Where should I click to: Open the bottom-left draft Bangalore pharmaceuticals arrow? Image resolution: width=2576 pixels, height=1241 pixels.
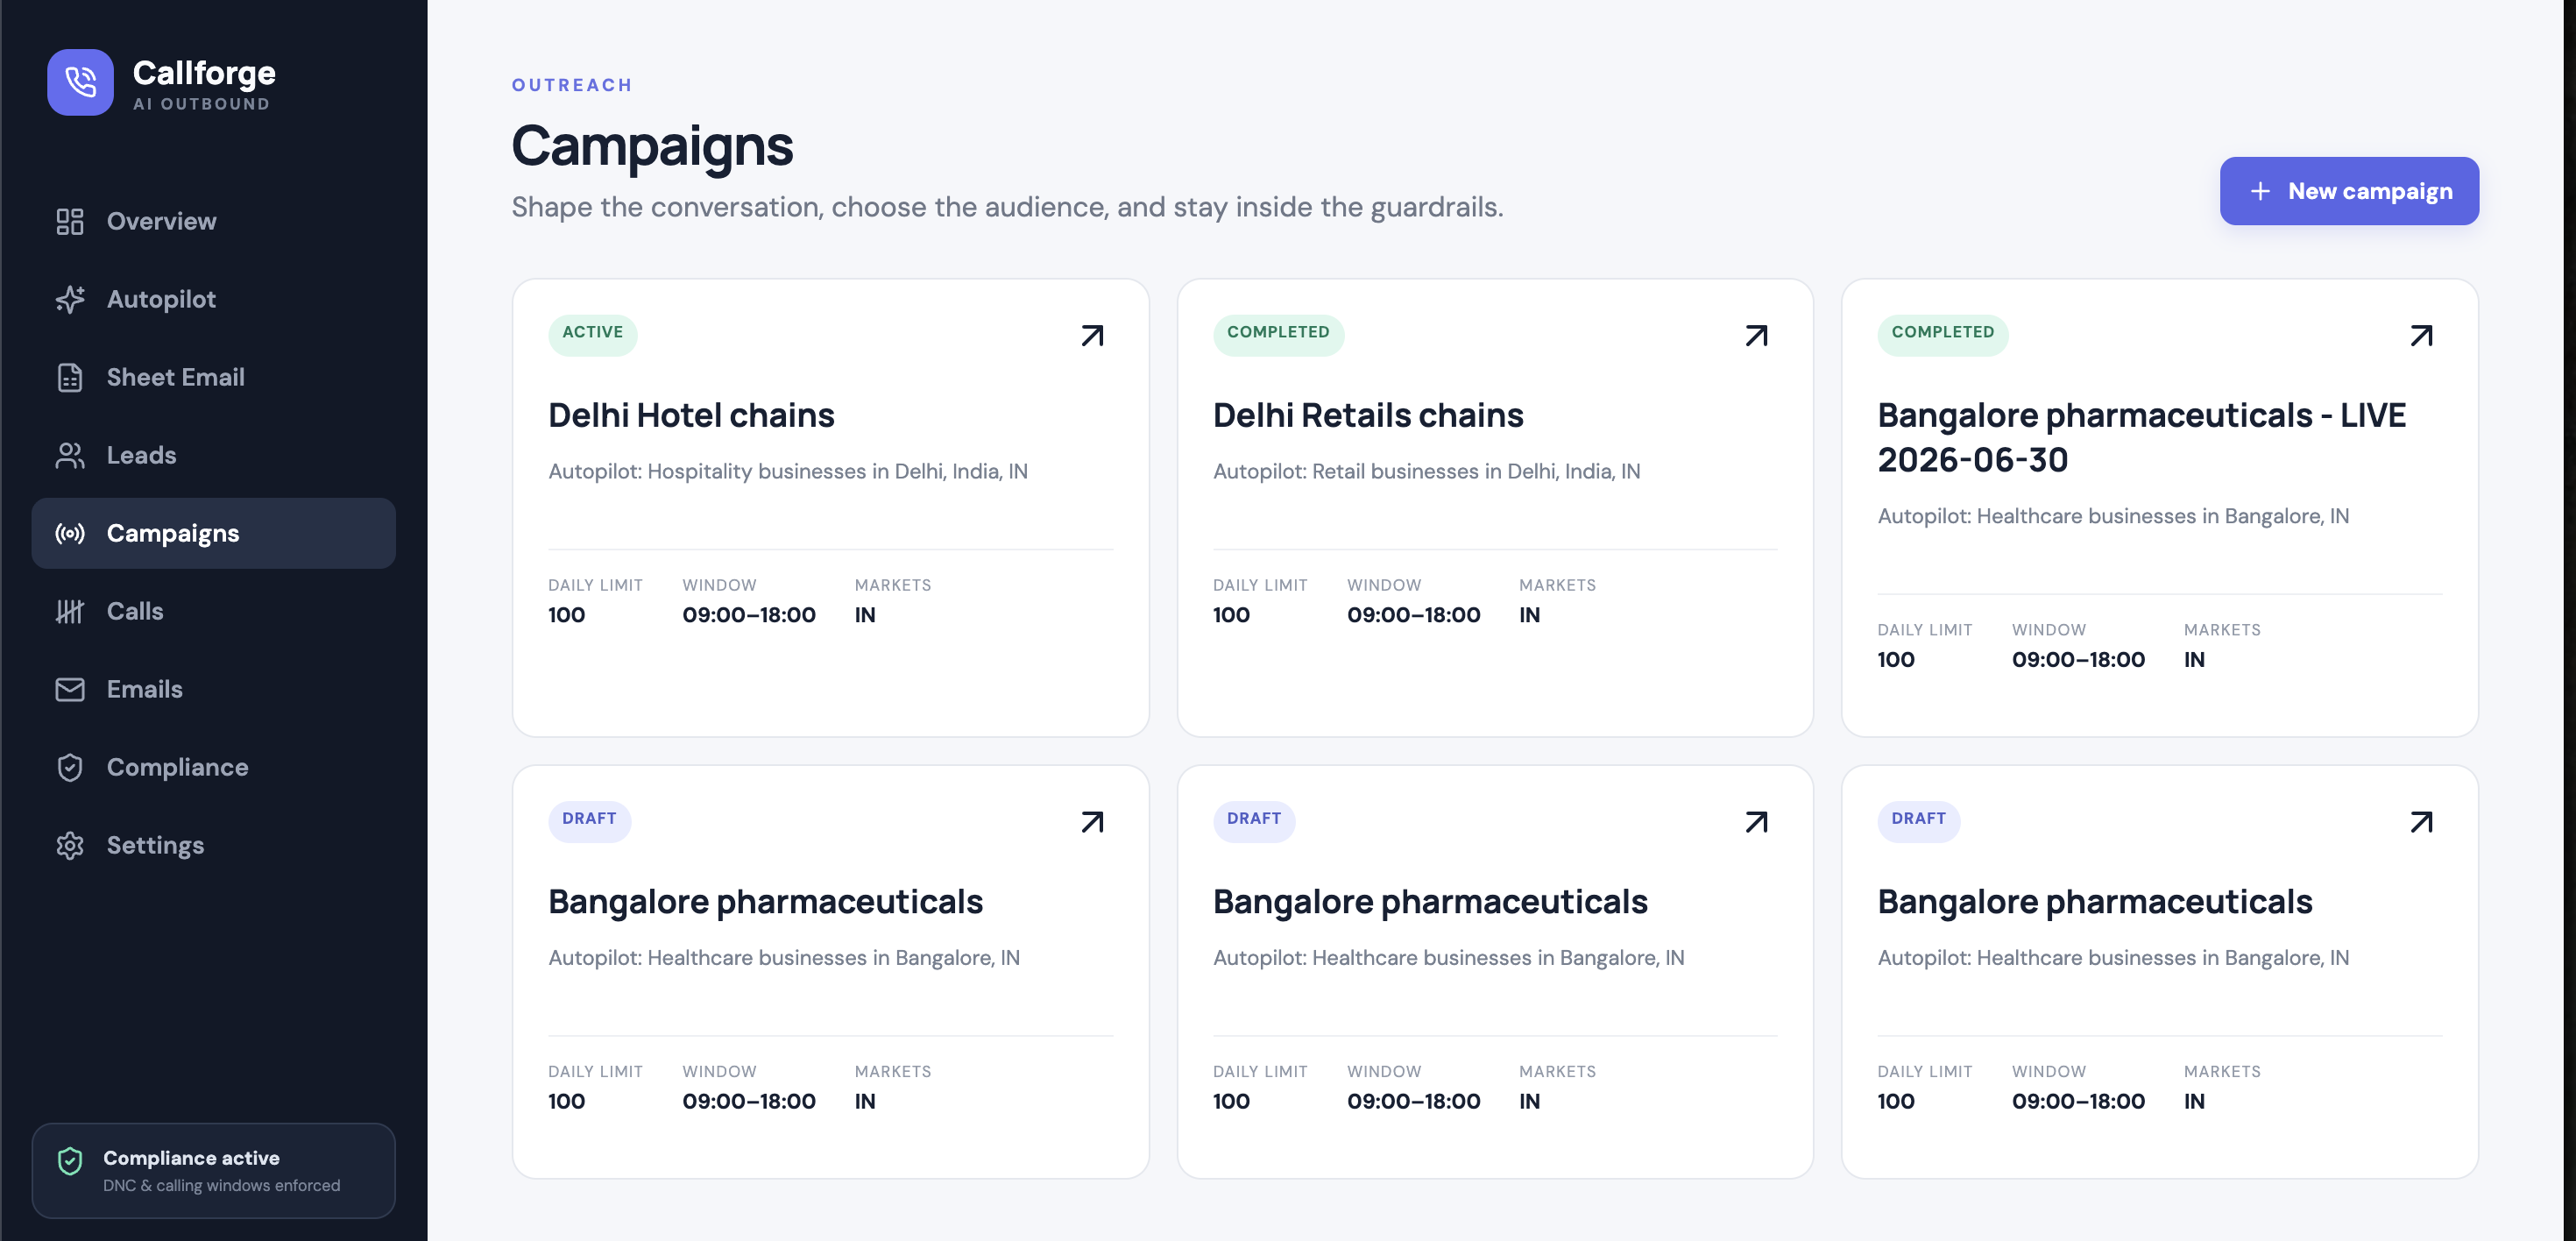1092,822
